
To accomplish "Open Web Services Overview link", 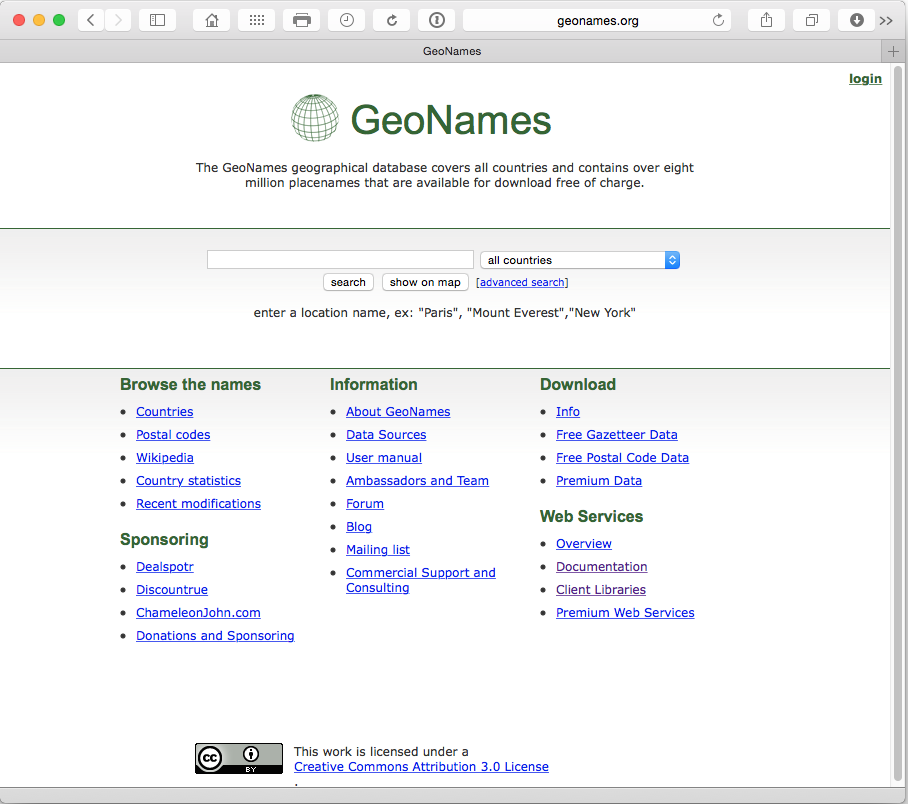I will coord(584,544).
